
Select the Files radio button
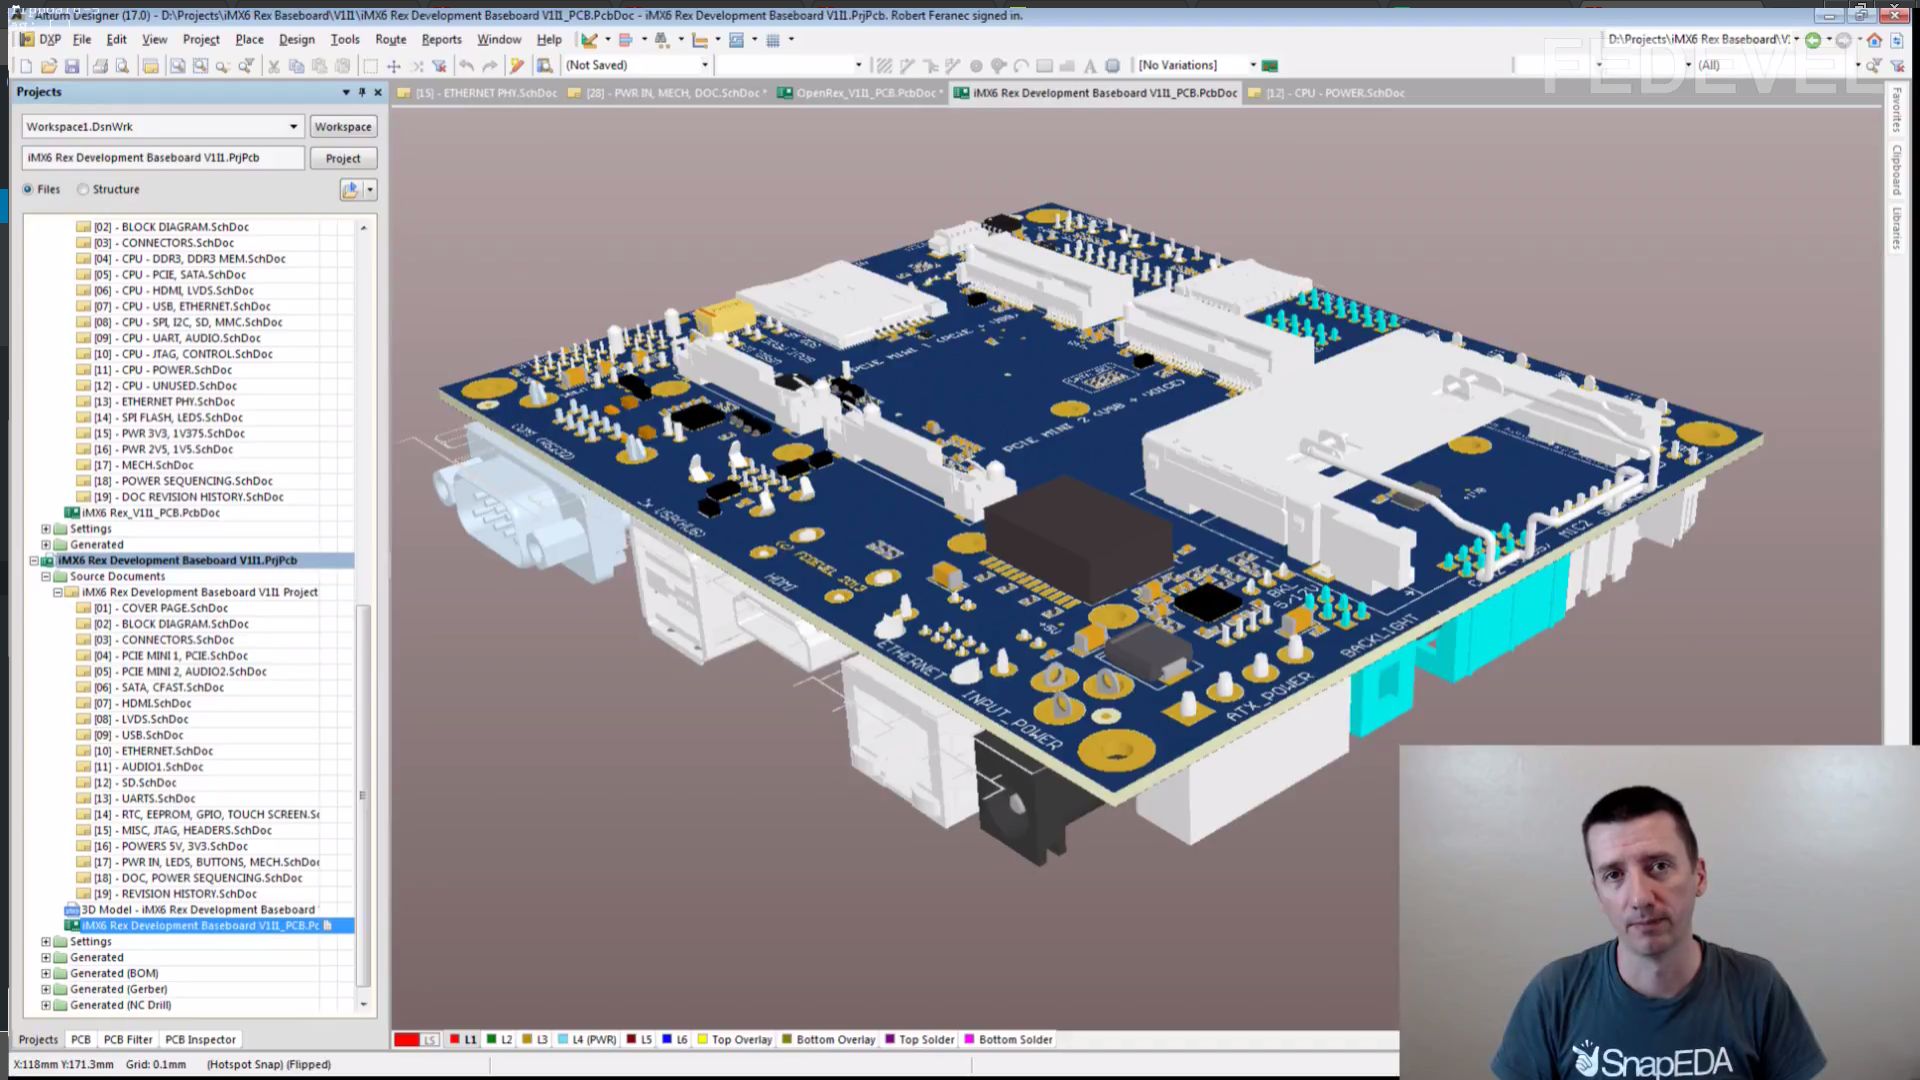tap(28, 189)
